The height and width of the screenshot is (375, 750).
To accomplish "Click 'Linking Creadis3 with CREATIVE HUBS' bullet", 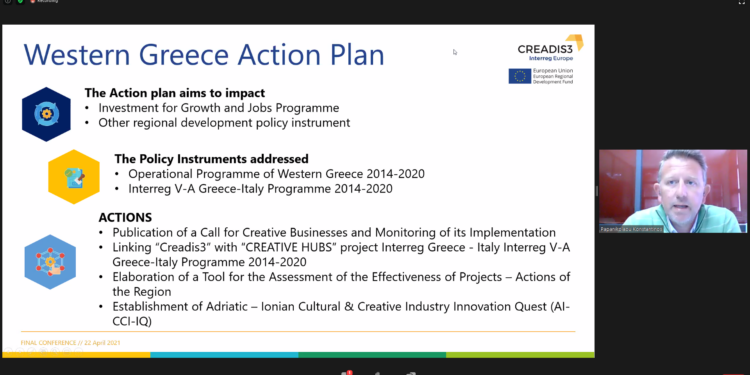I will pos(341,255).
